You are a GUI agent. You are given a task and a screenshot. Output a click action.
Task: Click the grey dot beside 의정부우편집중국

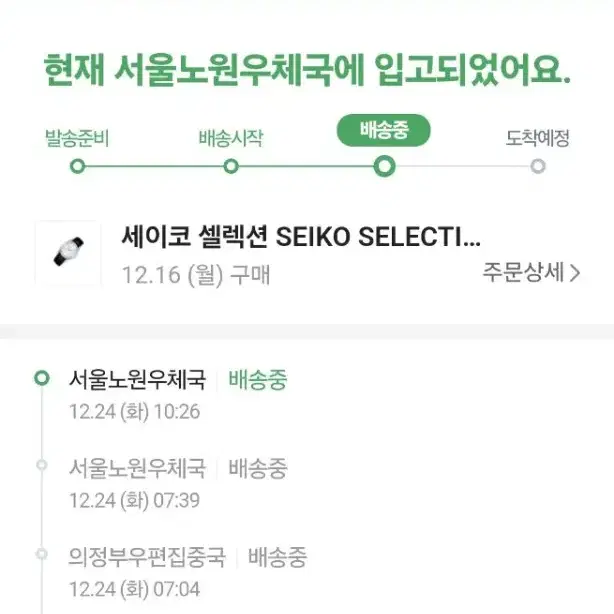pyautogui.click(x=42, y=554)
